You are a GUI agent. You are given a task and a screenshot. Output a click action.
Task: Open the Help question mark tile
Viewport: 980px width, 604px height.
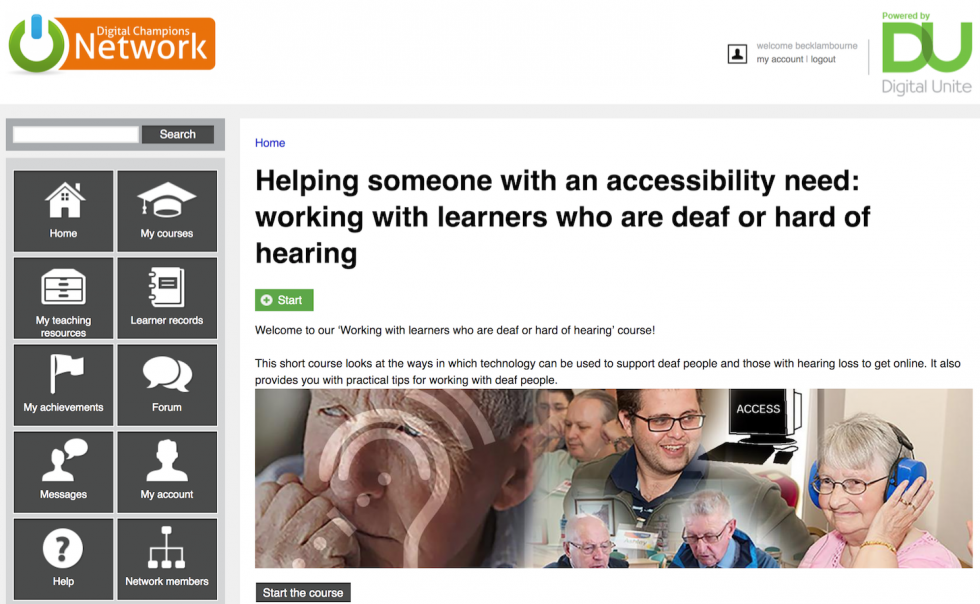[x=63, y=558]
